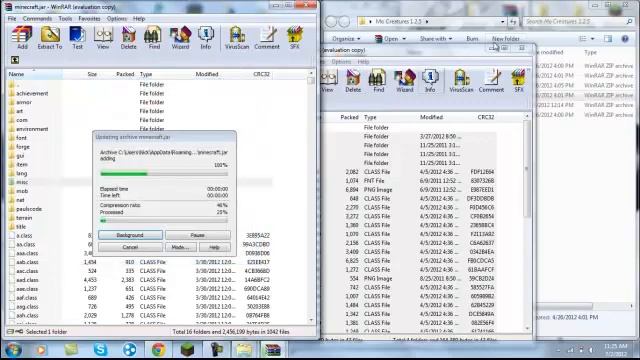Open the File menu in minecraft.jar window

12,18
